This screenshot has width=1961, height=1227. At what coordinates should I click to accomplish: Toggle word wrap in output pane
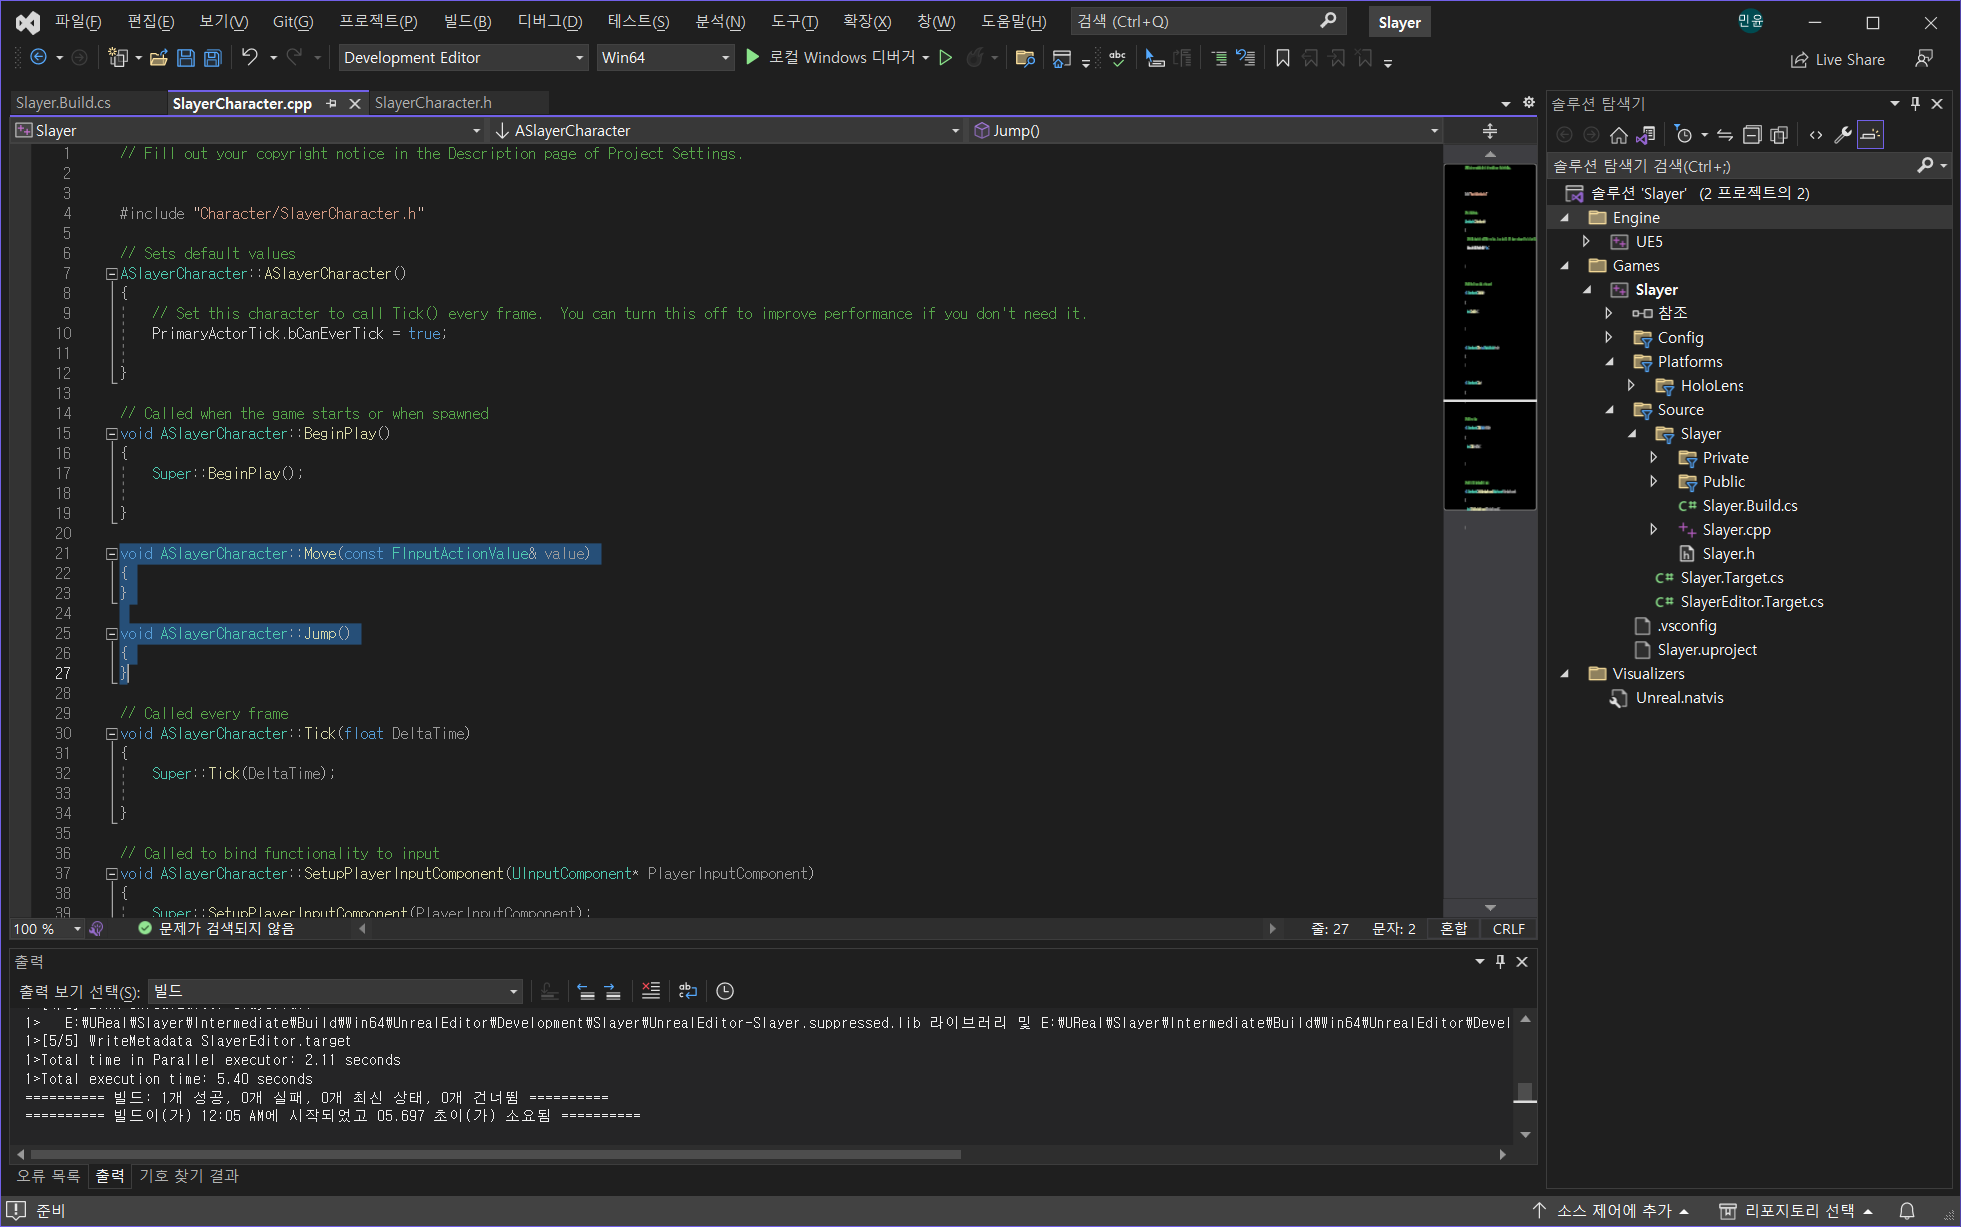tap(688, 991)
